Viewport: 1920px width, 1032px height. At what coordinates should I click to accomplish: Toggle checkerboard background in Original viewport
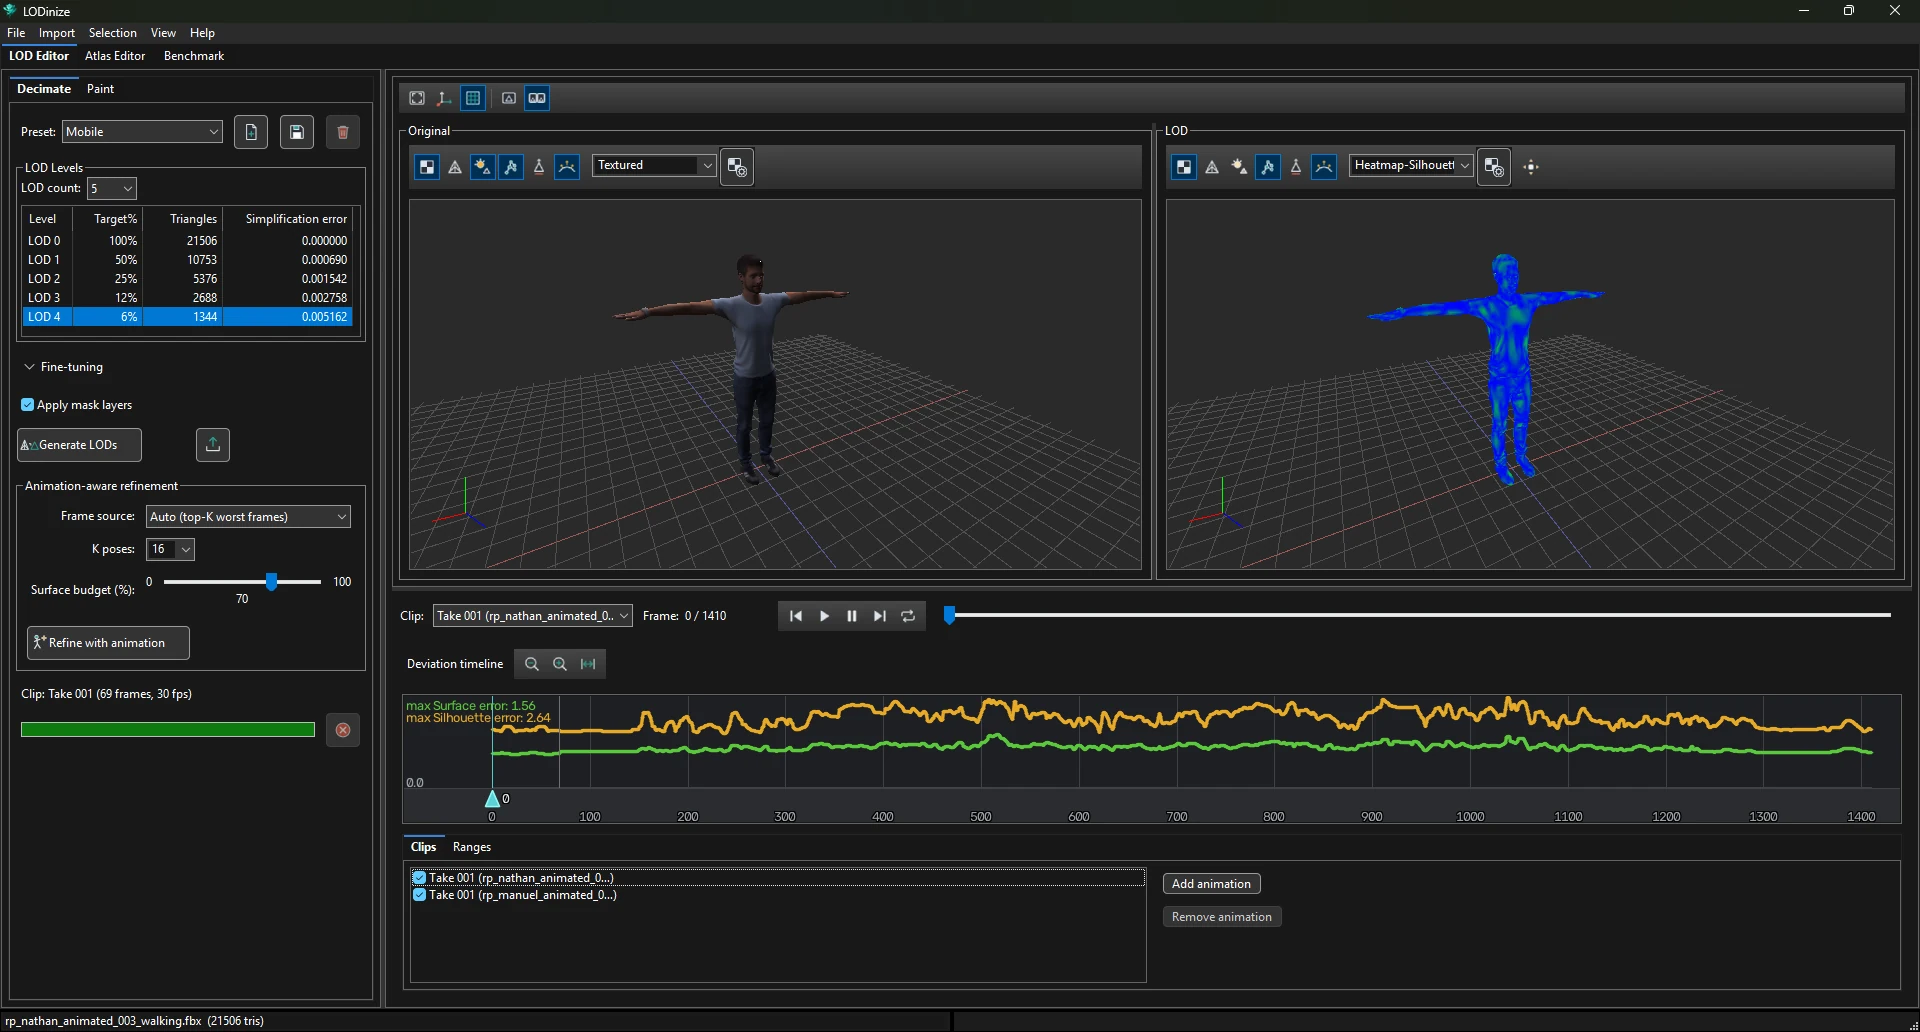point(427,167)
